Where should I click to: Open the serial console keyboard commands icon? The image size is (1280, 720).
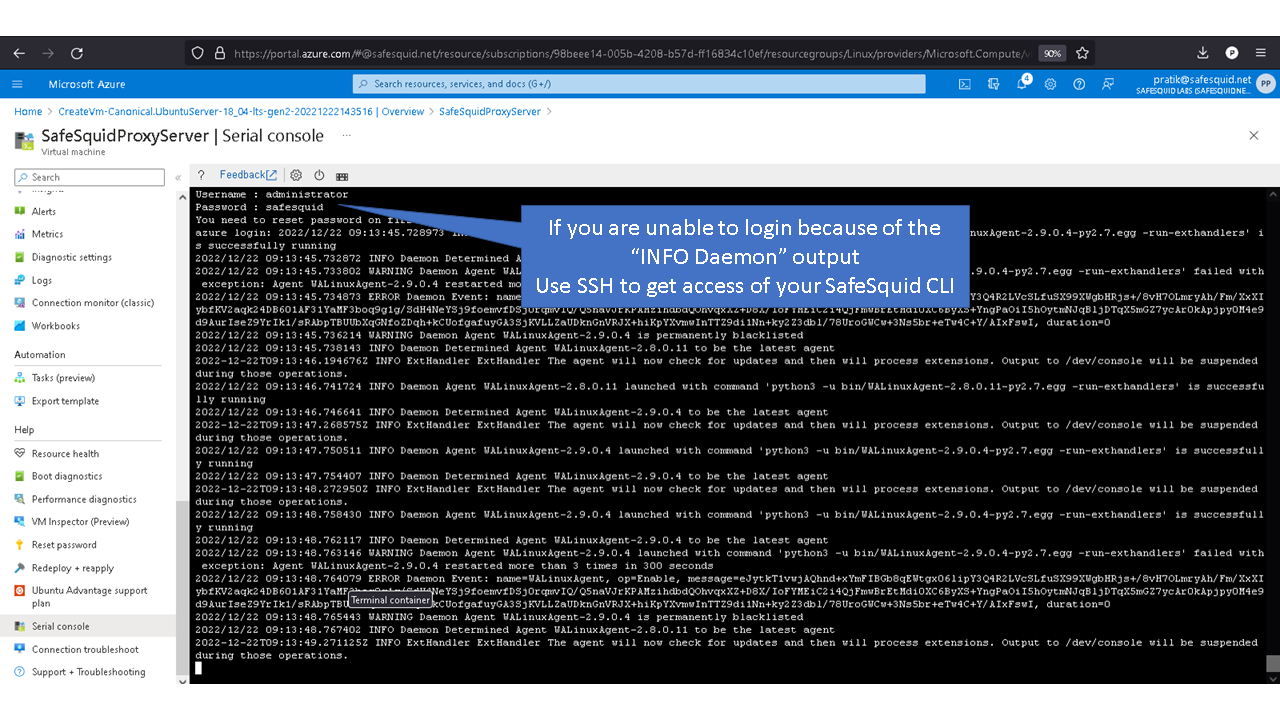[342, 176]
